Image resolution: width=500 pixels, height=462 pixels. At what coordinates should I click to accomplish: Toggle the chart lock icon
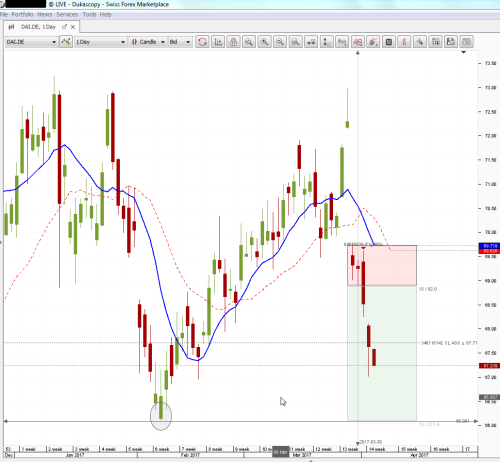(233, 42)
